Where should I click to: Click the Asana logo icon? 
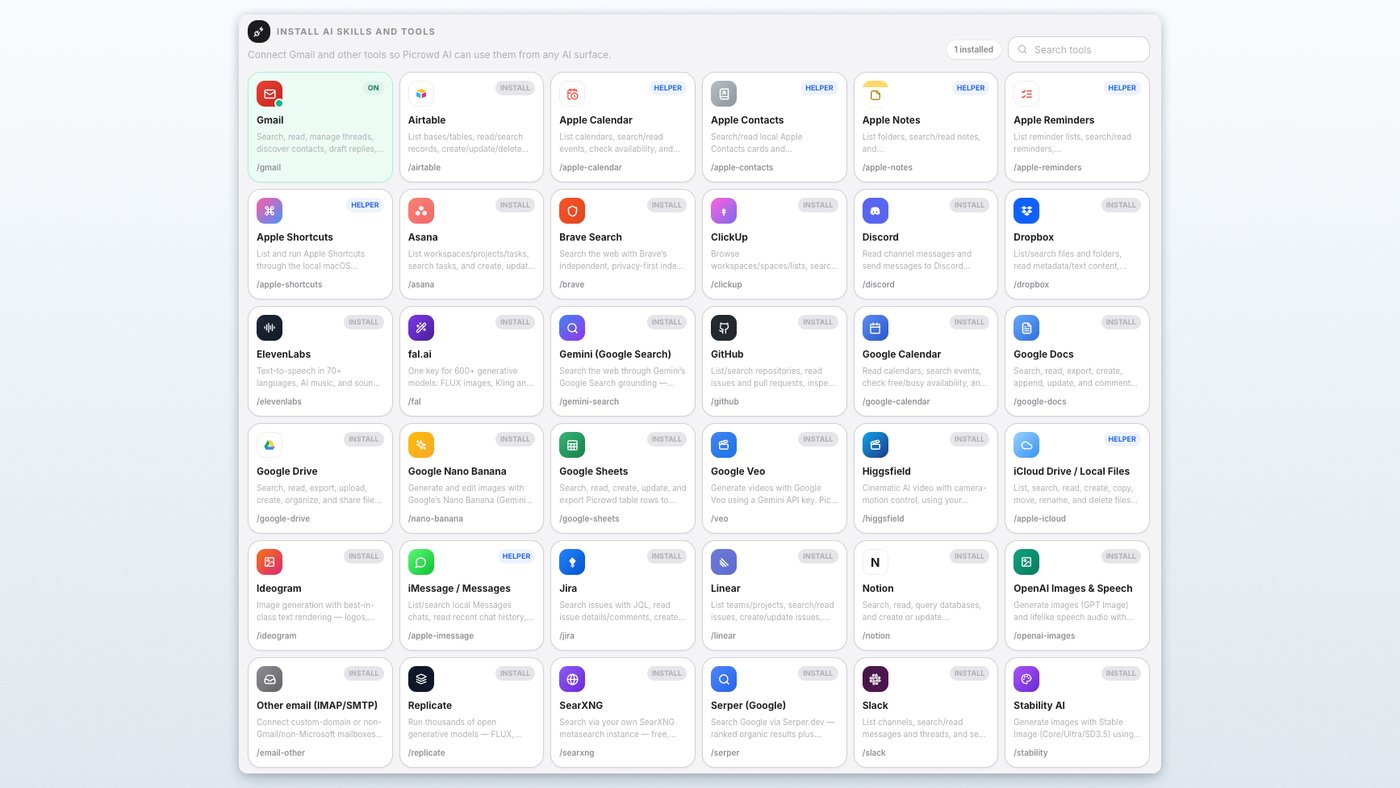click(421, 211)
